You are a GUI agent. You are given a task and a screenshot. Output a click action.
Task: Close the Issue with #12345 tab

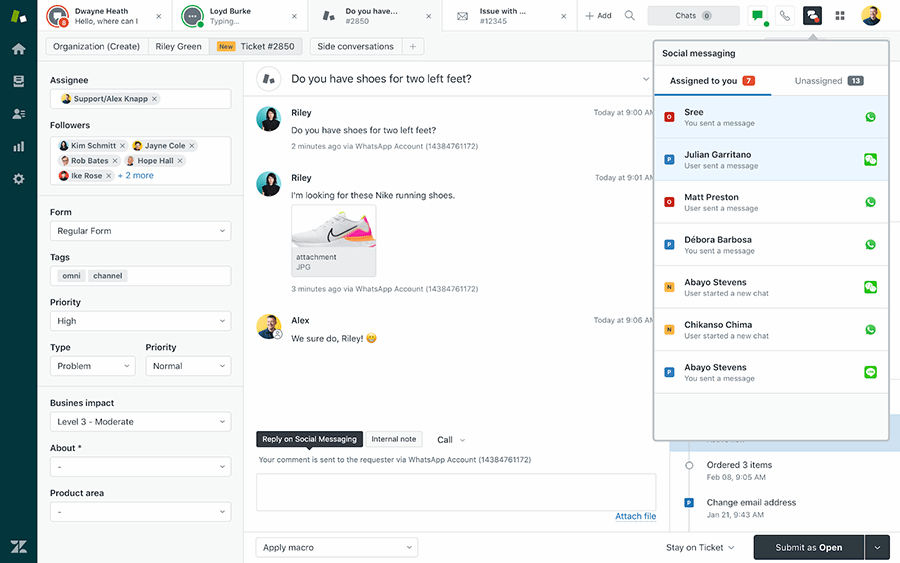pyautogui.click(x=564, y=16)
